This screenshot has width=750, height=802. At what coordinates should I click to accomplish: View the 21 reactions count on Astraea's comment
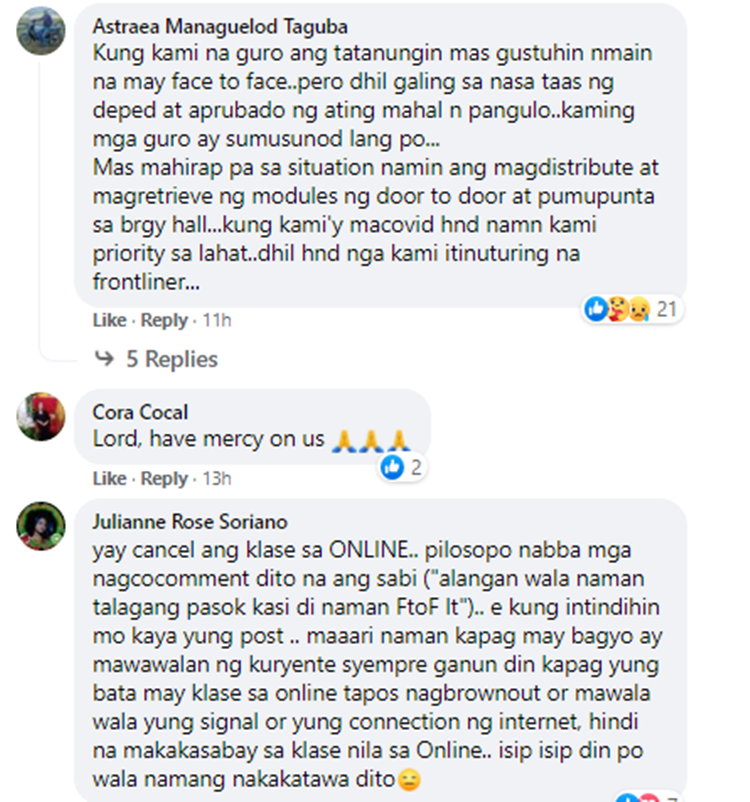click(x=667, y=309)
